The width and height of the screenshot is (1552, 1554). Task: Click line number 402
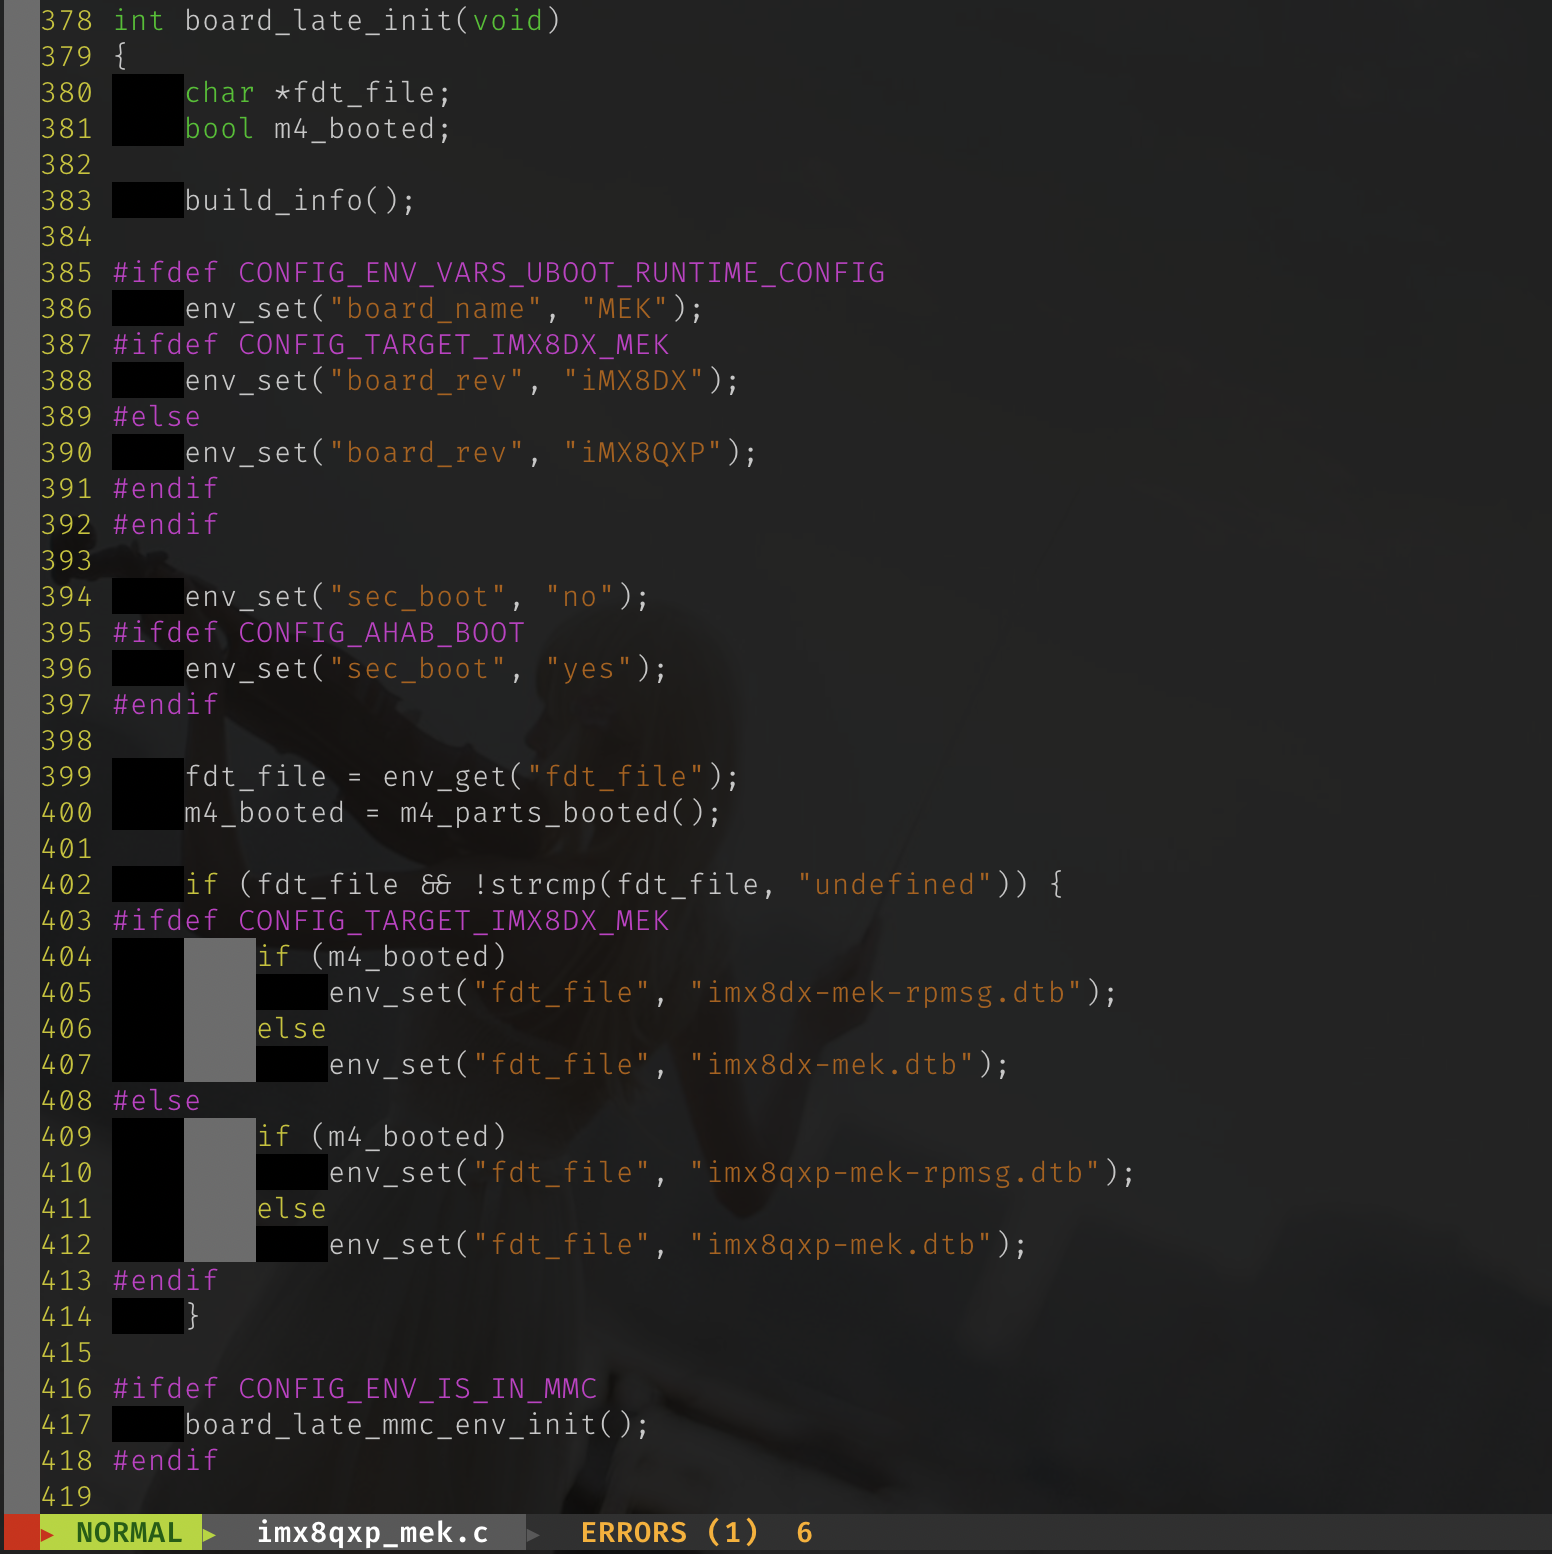point(67,884)
